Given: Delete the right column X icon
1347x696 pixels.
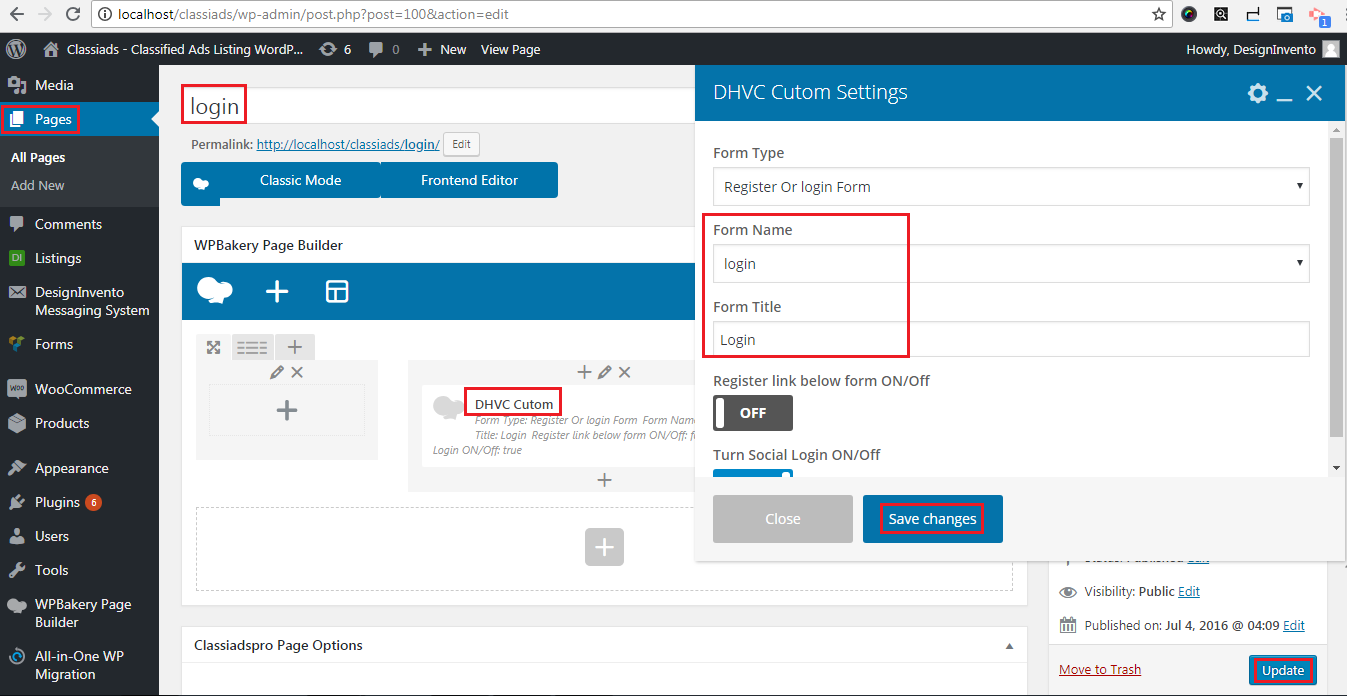Looking at the screenshot, I should pos(624,372).
